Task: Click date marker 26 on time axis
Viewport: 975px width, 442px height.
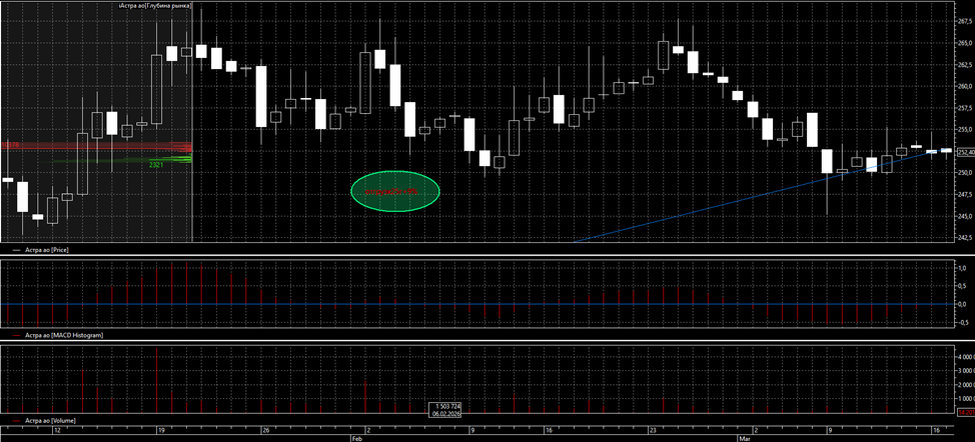Action: pos(265,430)
